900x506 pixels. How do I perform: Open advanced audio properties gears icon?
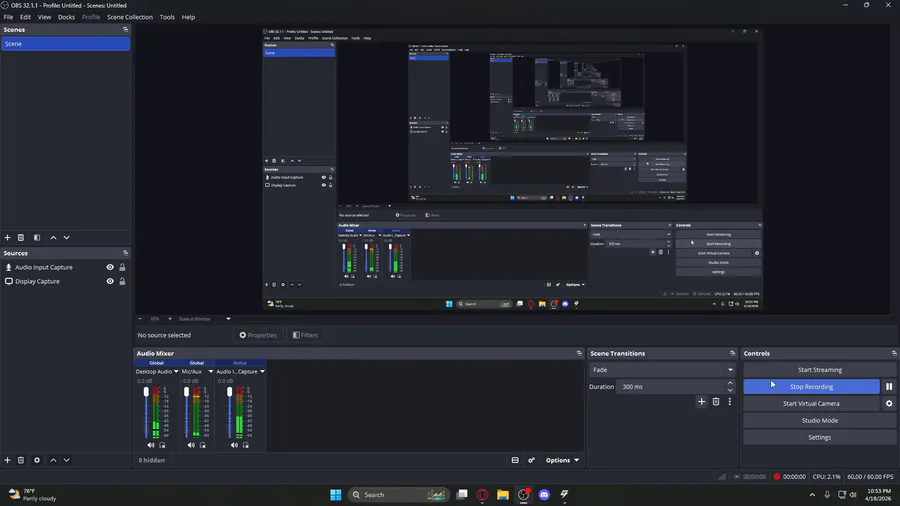tap(532, 460)
